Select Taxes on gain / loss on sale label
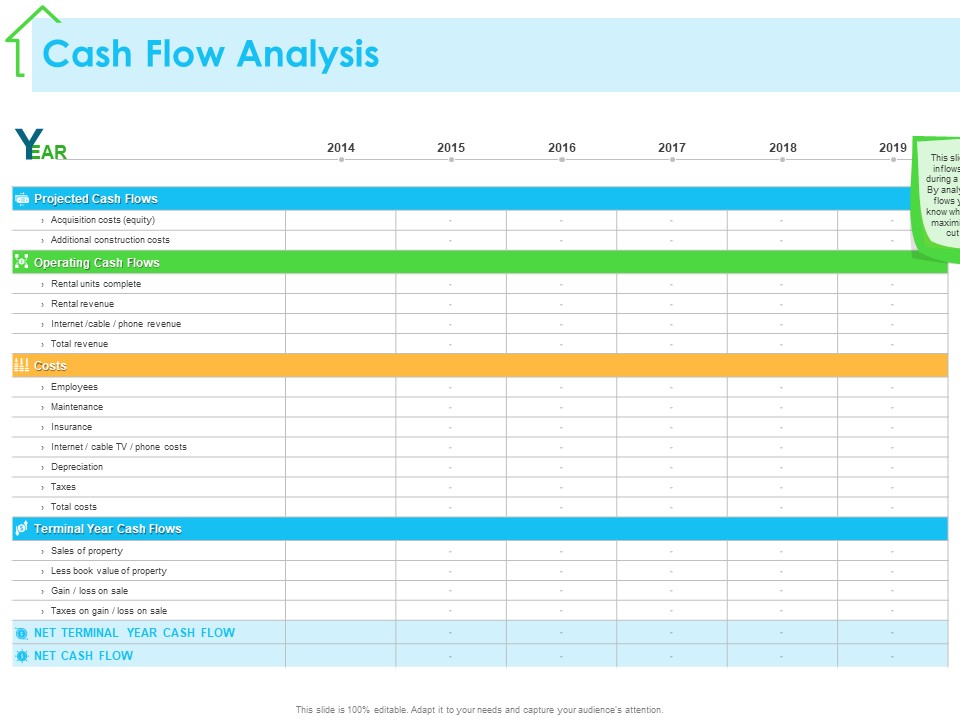960x720 pixels. [109, 611]
